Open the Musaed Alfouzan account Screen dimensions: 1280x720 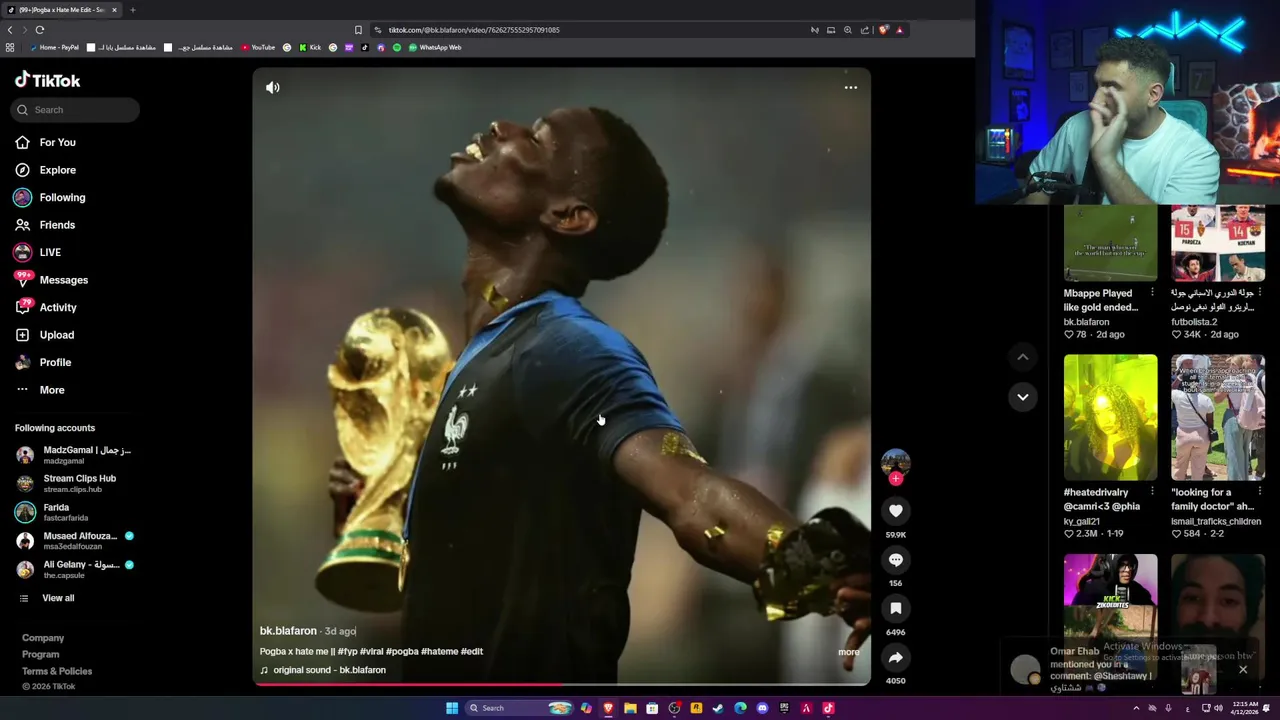click(x=75, y=541)
